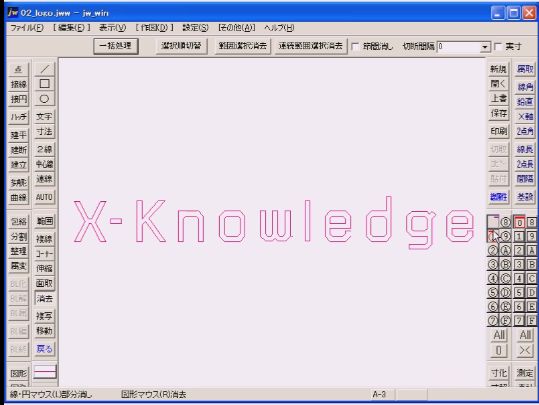Select the 伸縮 extend/trim tool

[x=44, y=269]
